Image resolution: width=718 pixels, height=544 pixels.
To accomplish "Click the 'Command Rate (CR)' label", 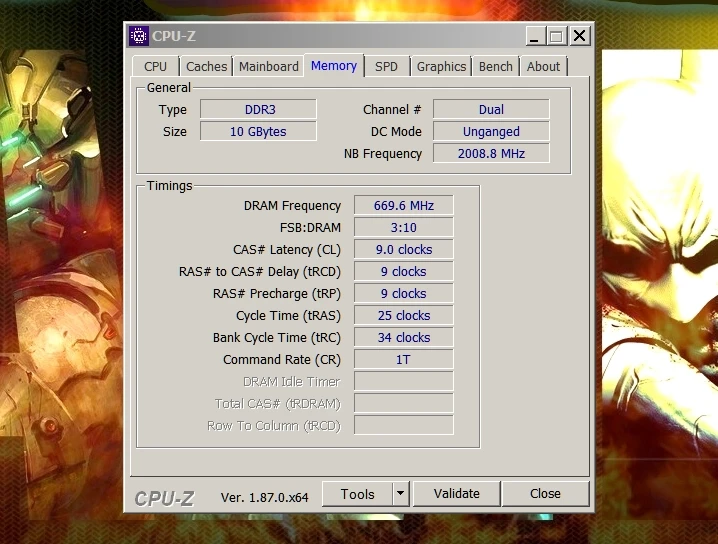I will click(x=282, y=360).
